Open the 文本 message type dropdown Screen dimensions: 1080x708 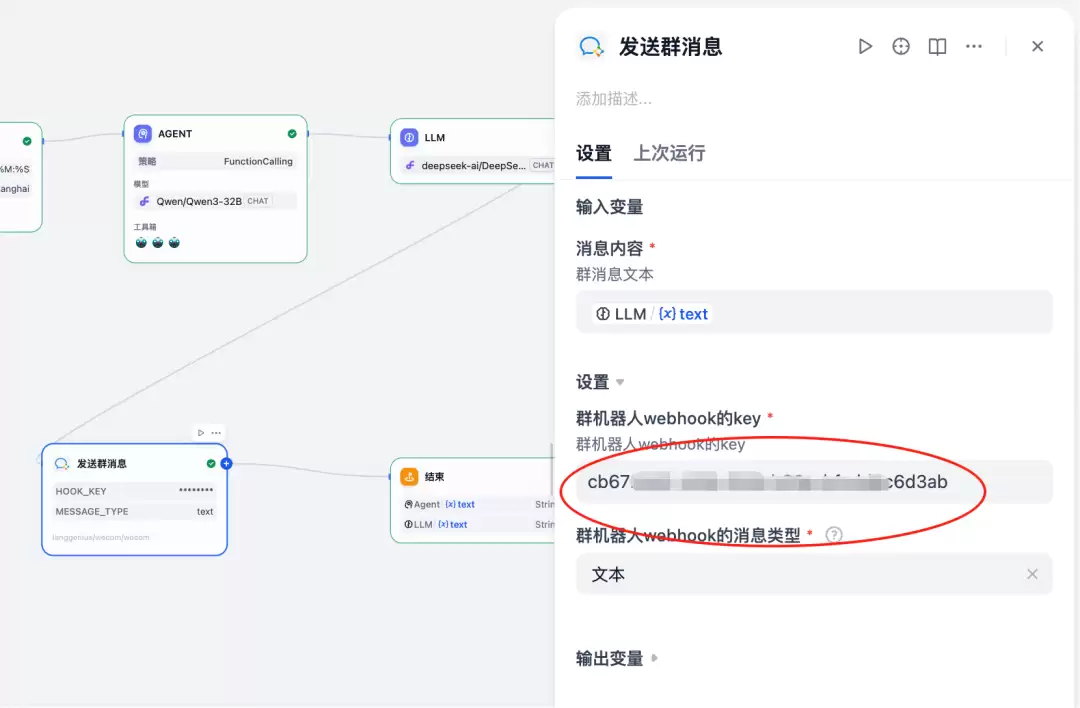pyautogui.click(x=814, y=574)
